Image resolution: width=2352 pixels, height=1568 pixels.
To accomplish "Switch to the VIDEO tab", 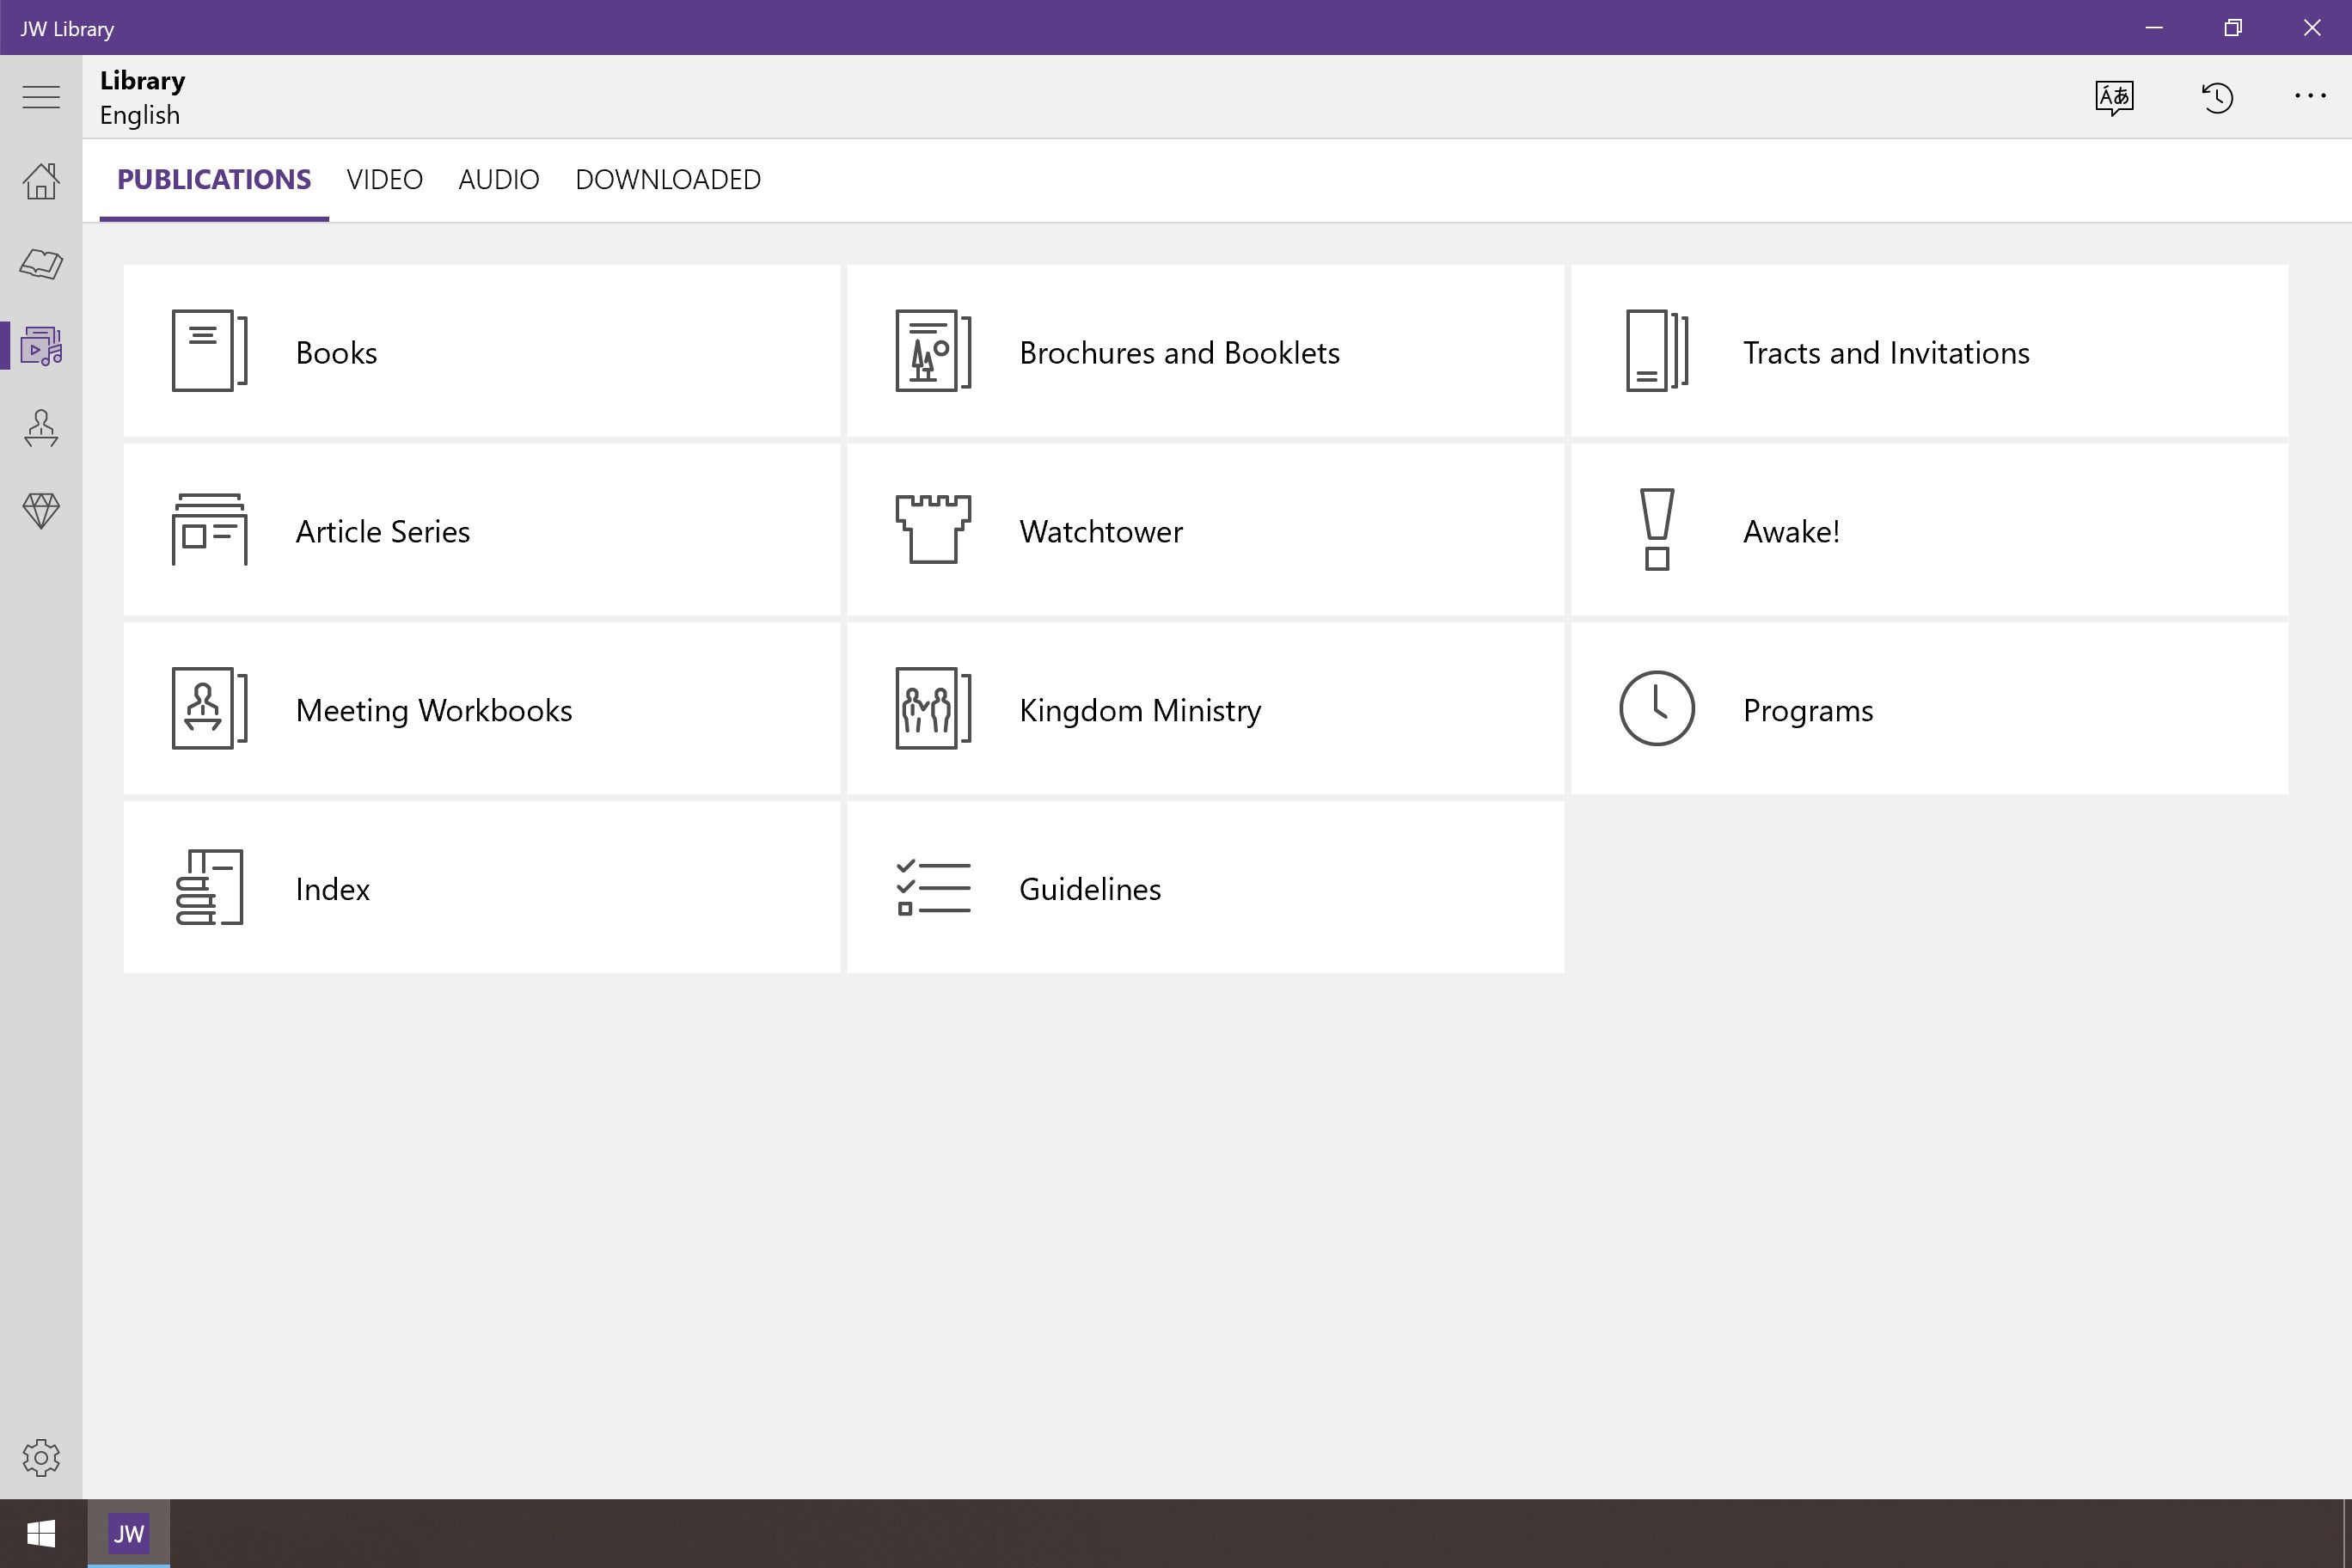I will 384,180.
